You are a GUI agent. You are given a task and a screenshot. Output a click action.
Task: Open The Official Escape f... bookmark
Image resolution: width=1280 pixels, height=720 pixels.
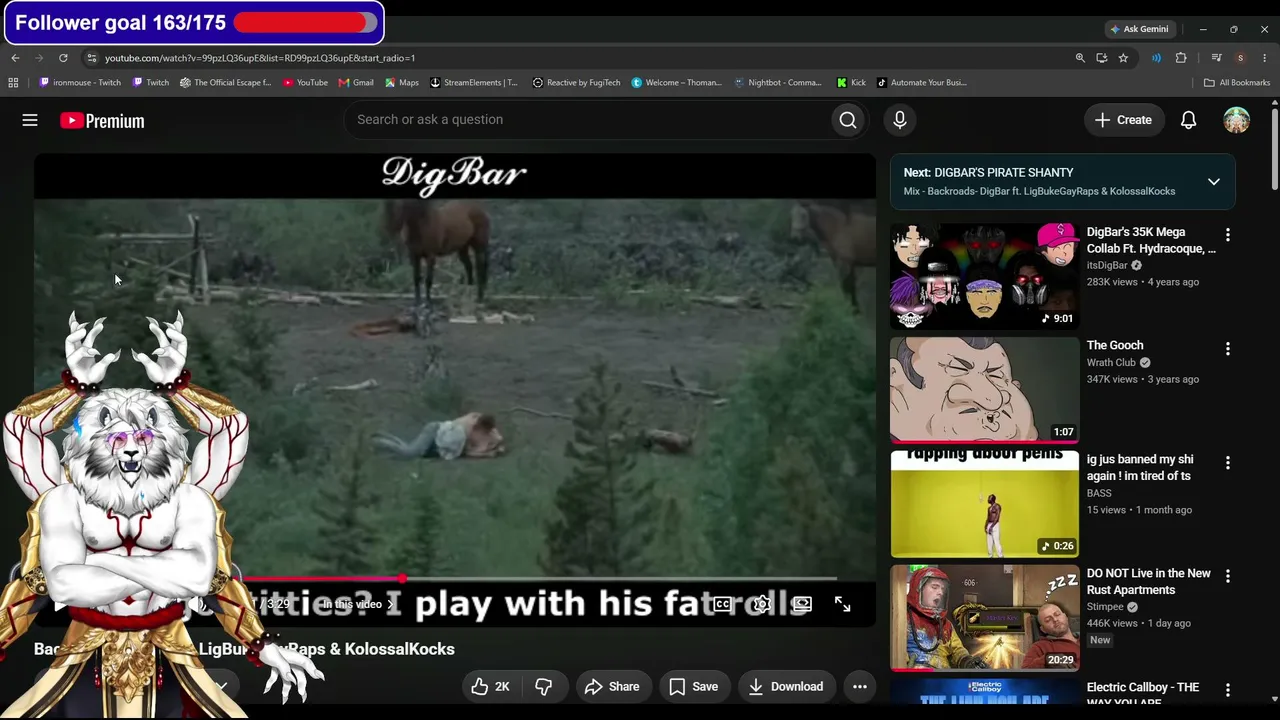pyautogui.click(x=226, y=83)
